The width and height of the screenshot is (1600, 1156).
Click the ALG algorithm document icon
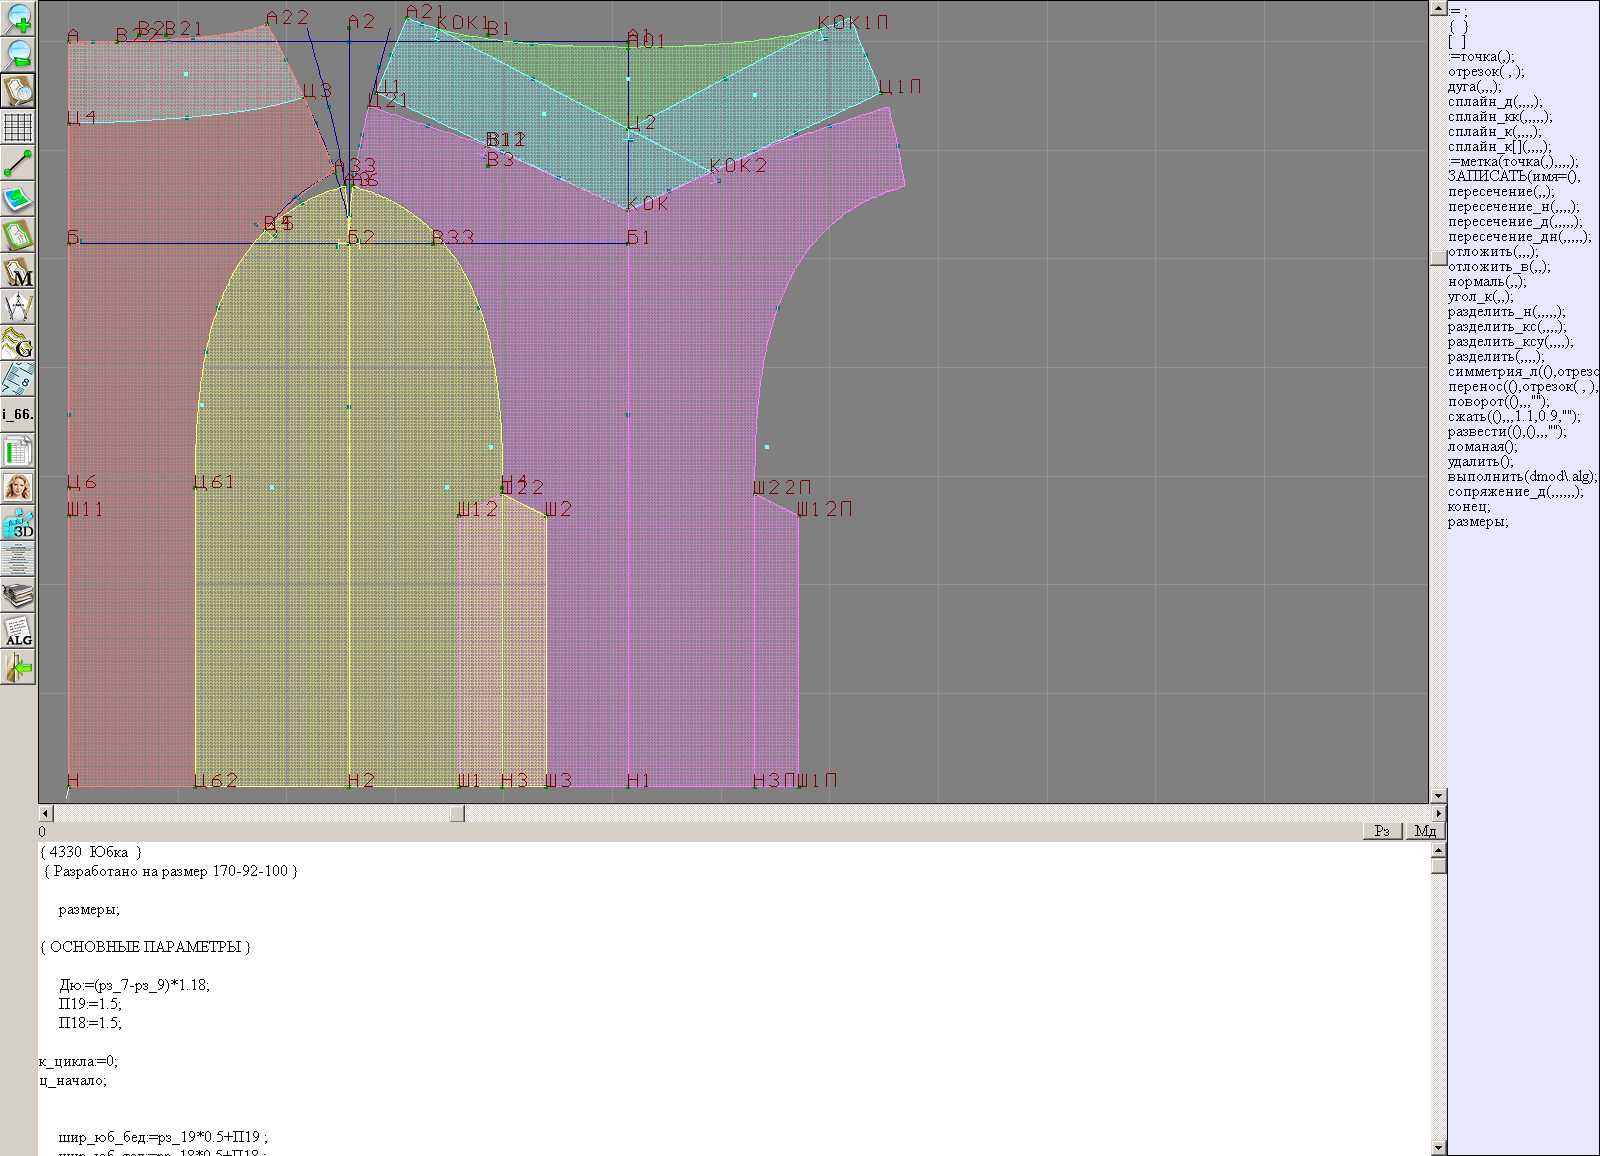18,632
